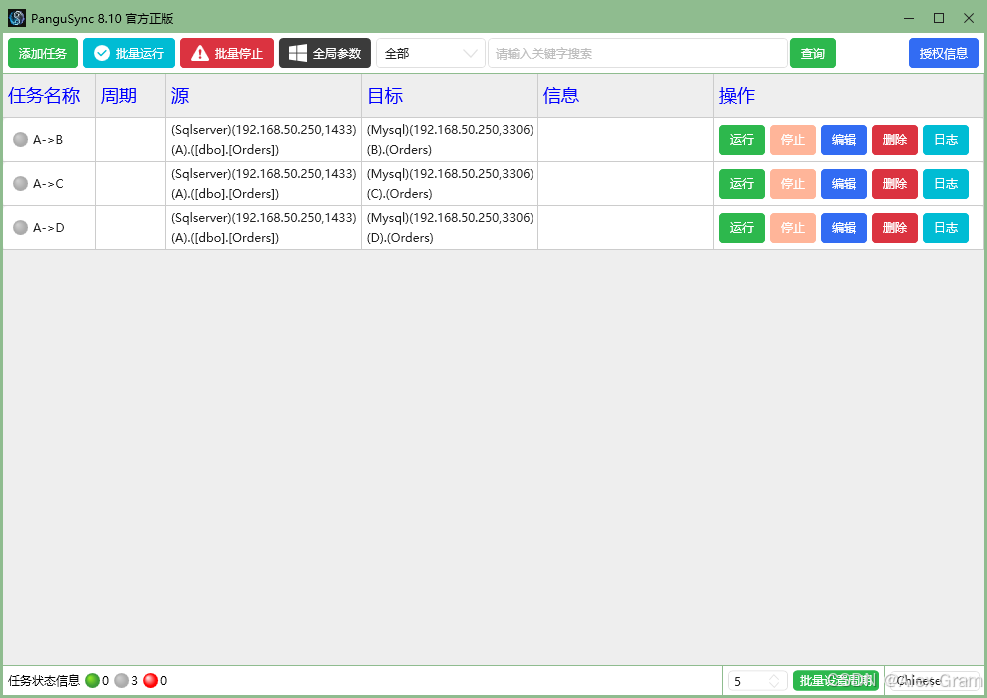
Task: Click the checkmark icon on 批量运行
Action: coord(102,53)
